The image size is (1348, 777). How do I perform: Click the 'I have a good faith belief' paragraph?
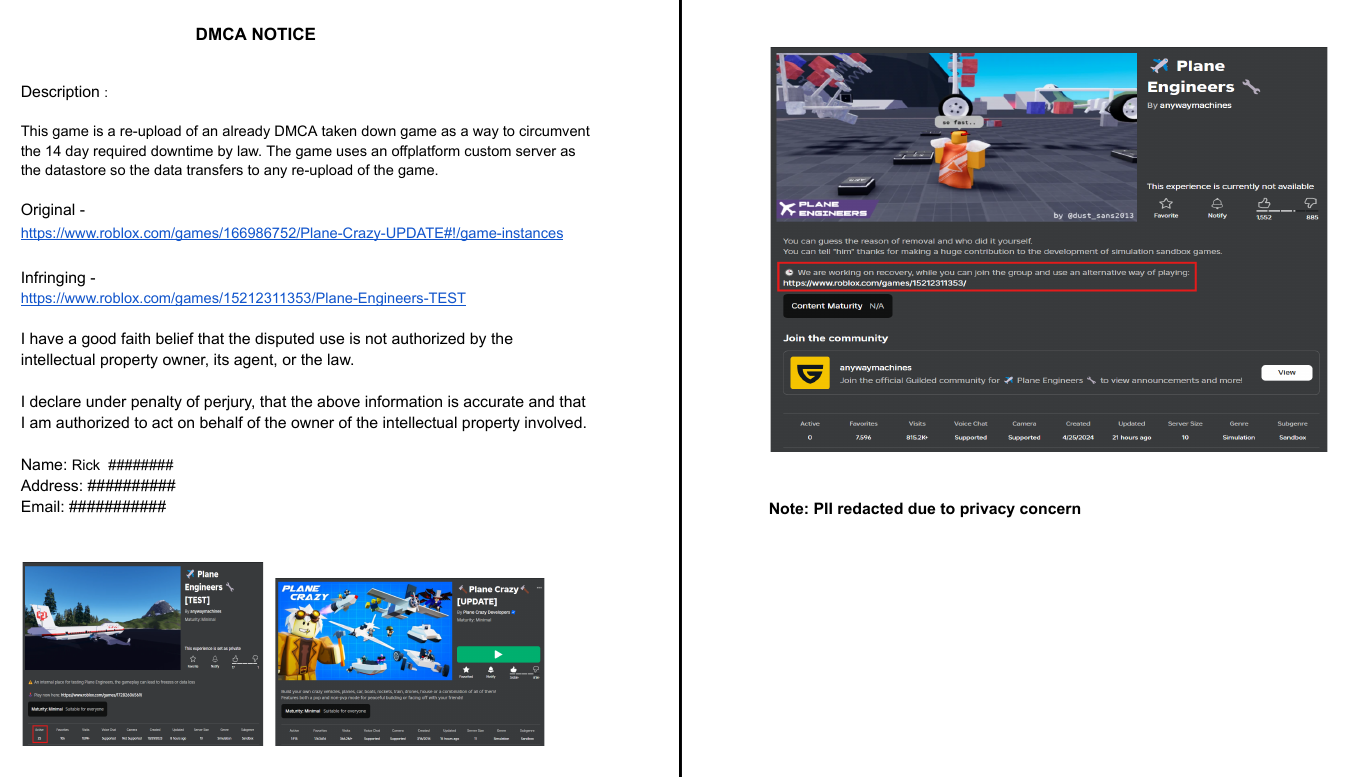[267, 349]
